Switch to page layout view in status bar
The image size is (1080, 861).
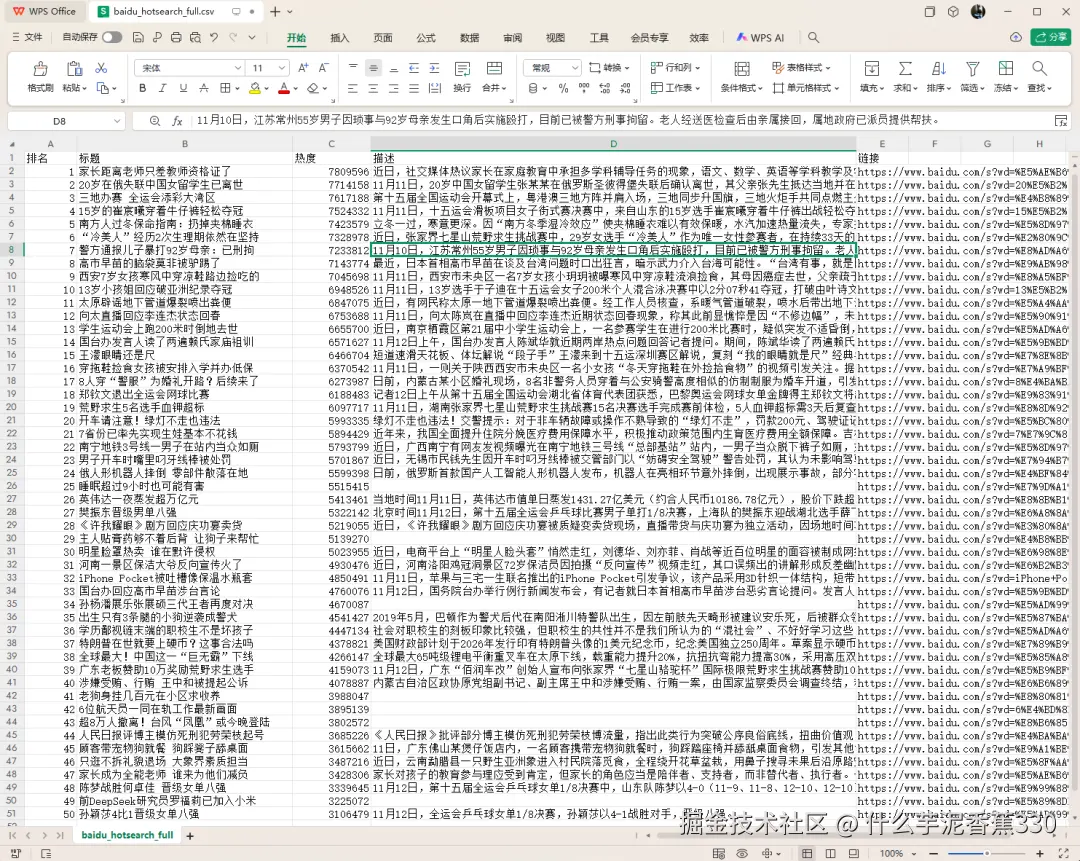click(831, 853)
